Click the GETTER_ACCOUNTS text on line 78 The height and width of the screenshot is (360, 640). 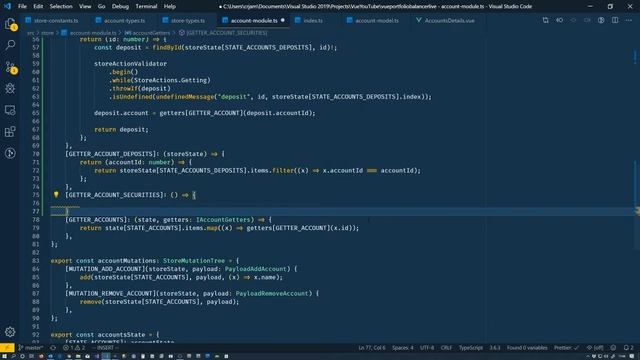click(96, 220)
